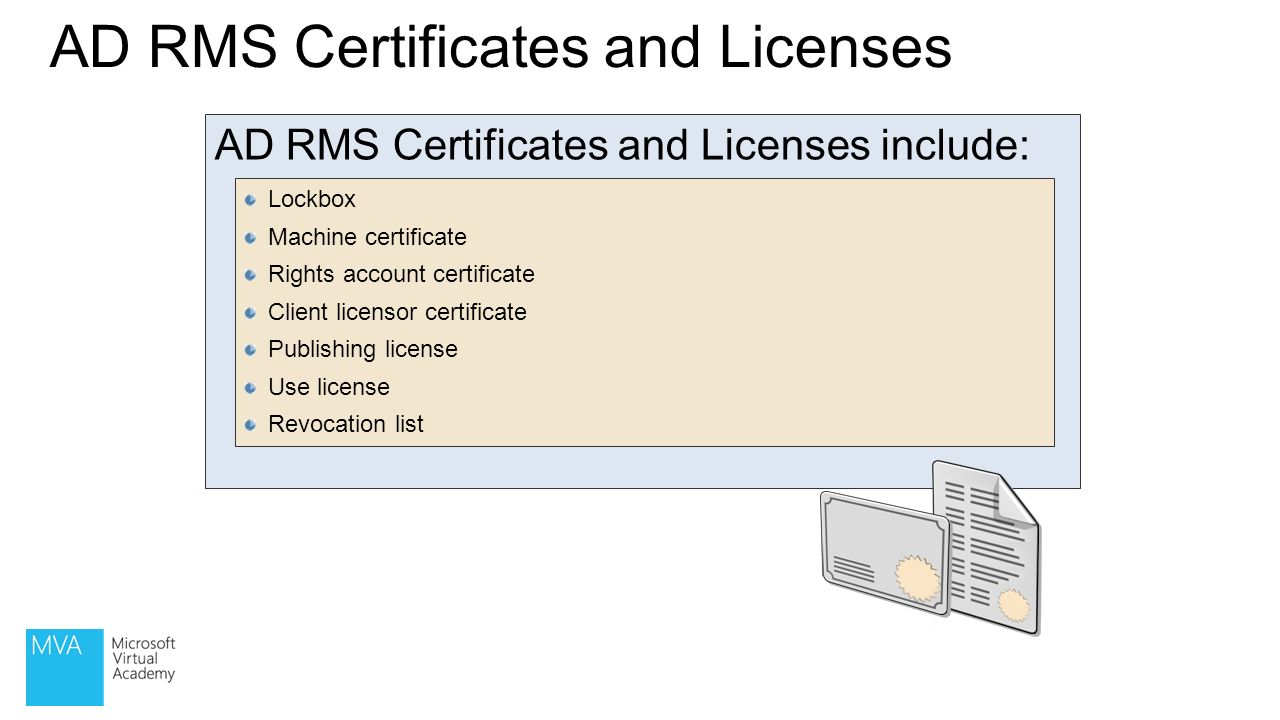Image resolution: width=1280 pixels, height=720 pixels.
Task: Click the bullet beside Revocation list
Action: click(x=251, y=424)
